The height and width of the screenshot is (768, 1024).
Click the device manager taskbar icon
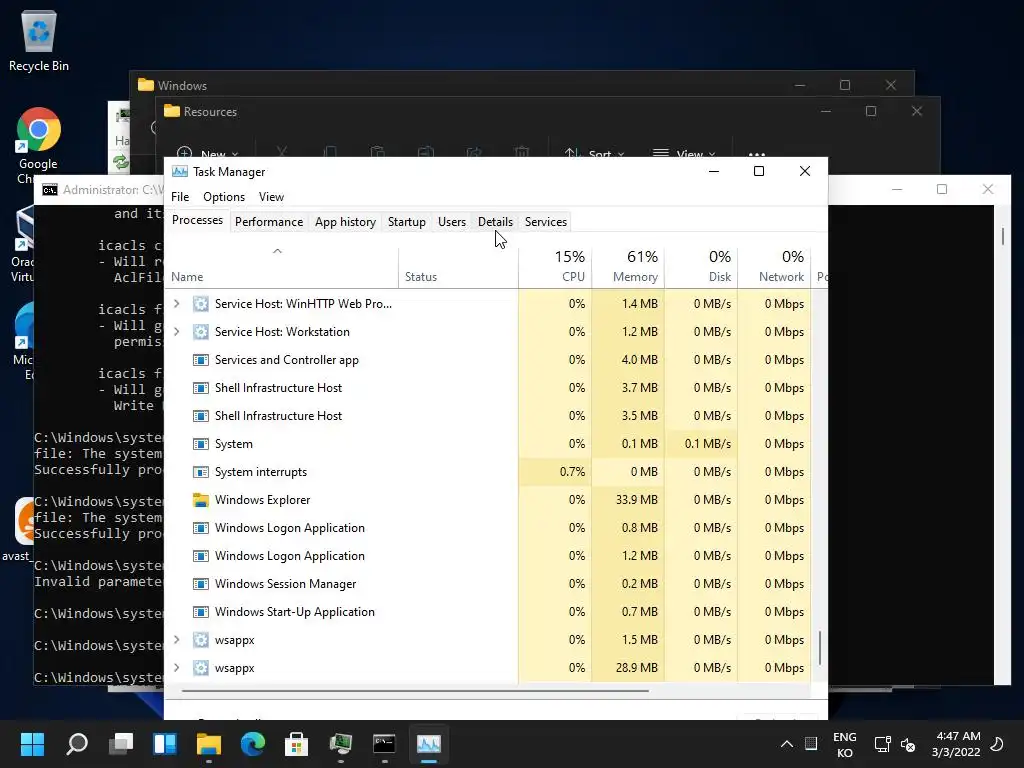[x=340, y=743]
